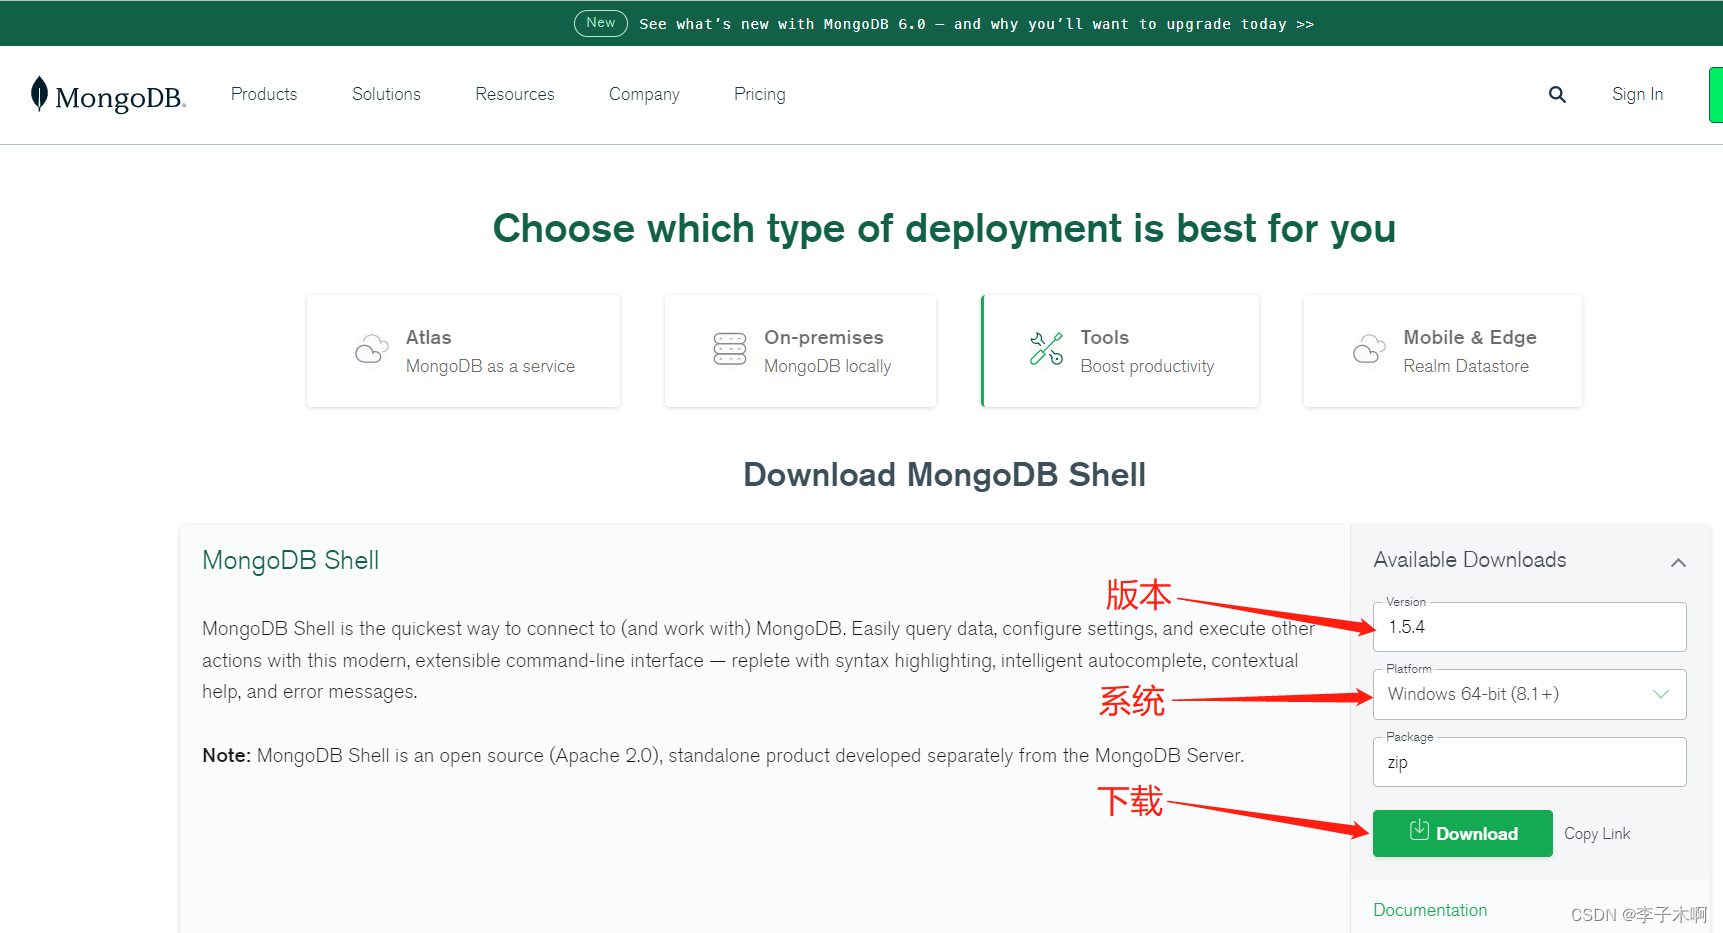This screenshot has width=1723, height=933.
Task: Open the Package zip dropdown
Action: (1529, 762)
